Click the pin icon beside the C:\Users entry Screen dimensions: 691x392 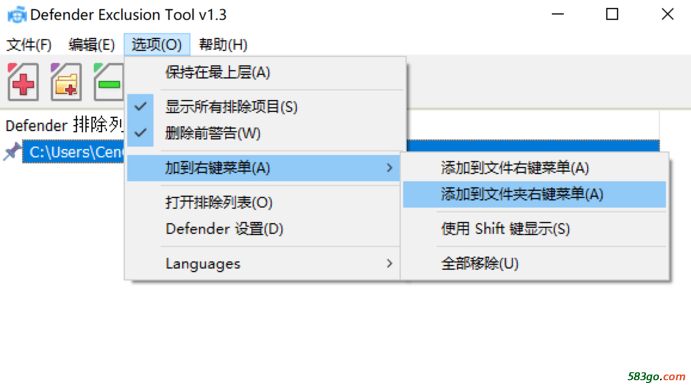[11, 152]
